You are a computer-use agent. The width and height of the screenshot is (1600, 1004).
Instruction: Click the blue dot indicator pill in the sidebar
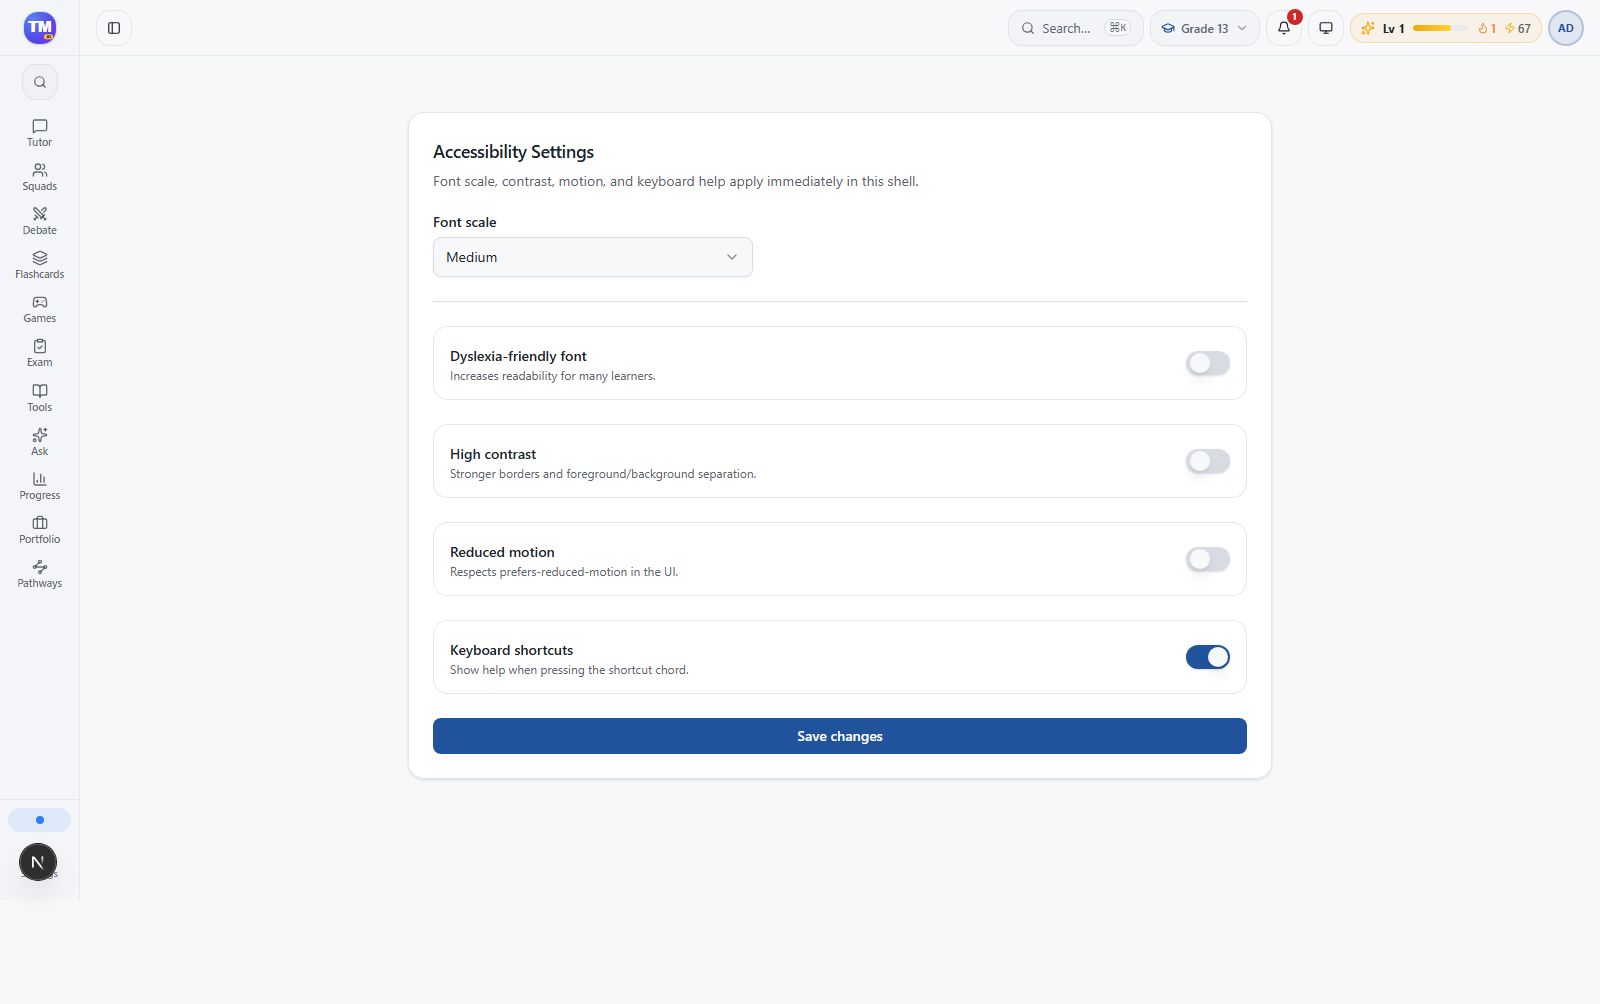pyautogui.click(x=40, y=820)
